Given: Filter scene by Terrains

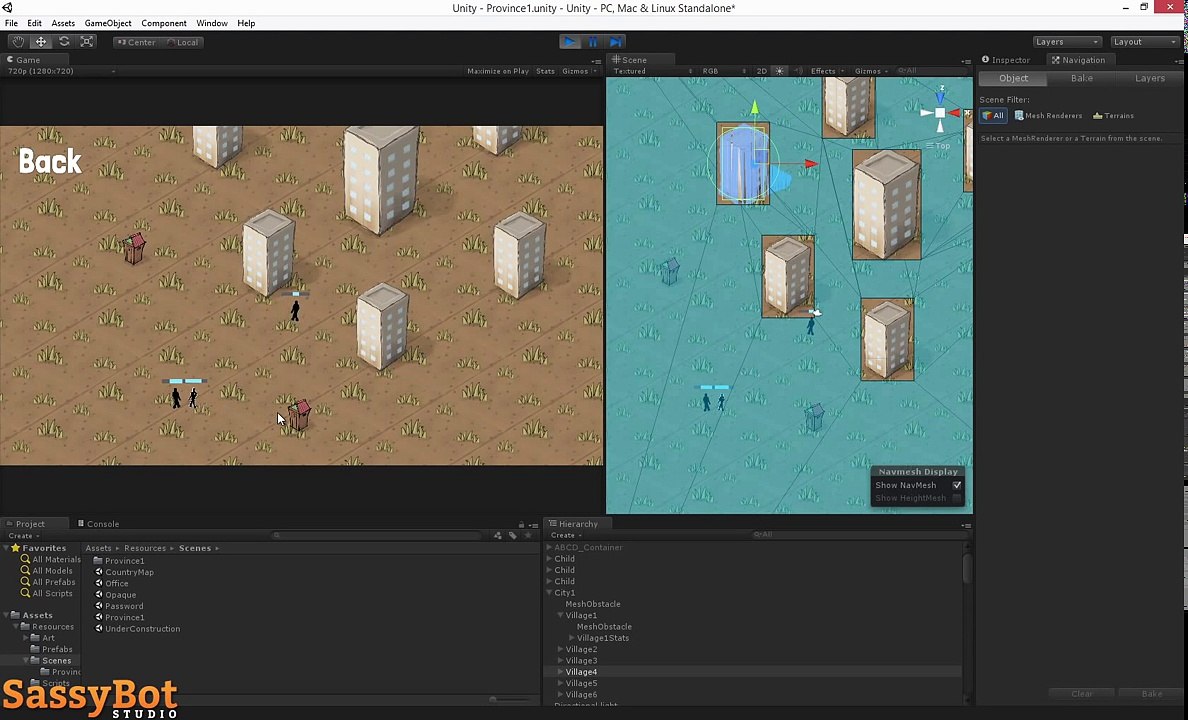Looking at the screenshot, I should point(1113,116).
